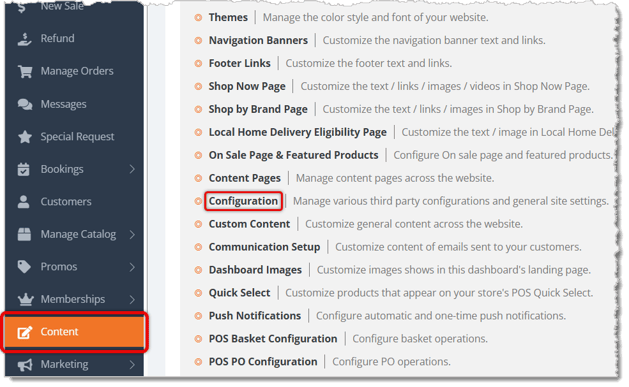The height and width of the screenshot is (387, 629).
Task: Click the Manage Orders cart icon
Action: pos(25,71)
